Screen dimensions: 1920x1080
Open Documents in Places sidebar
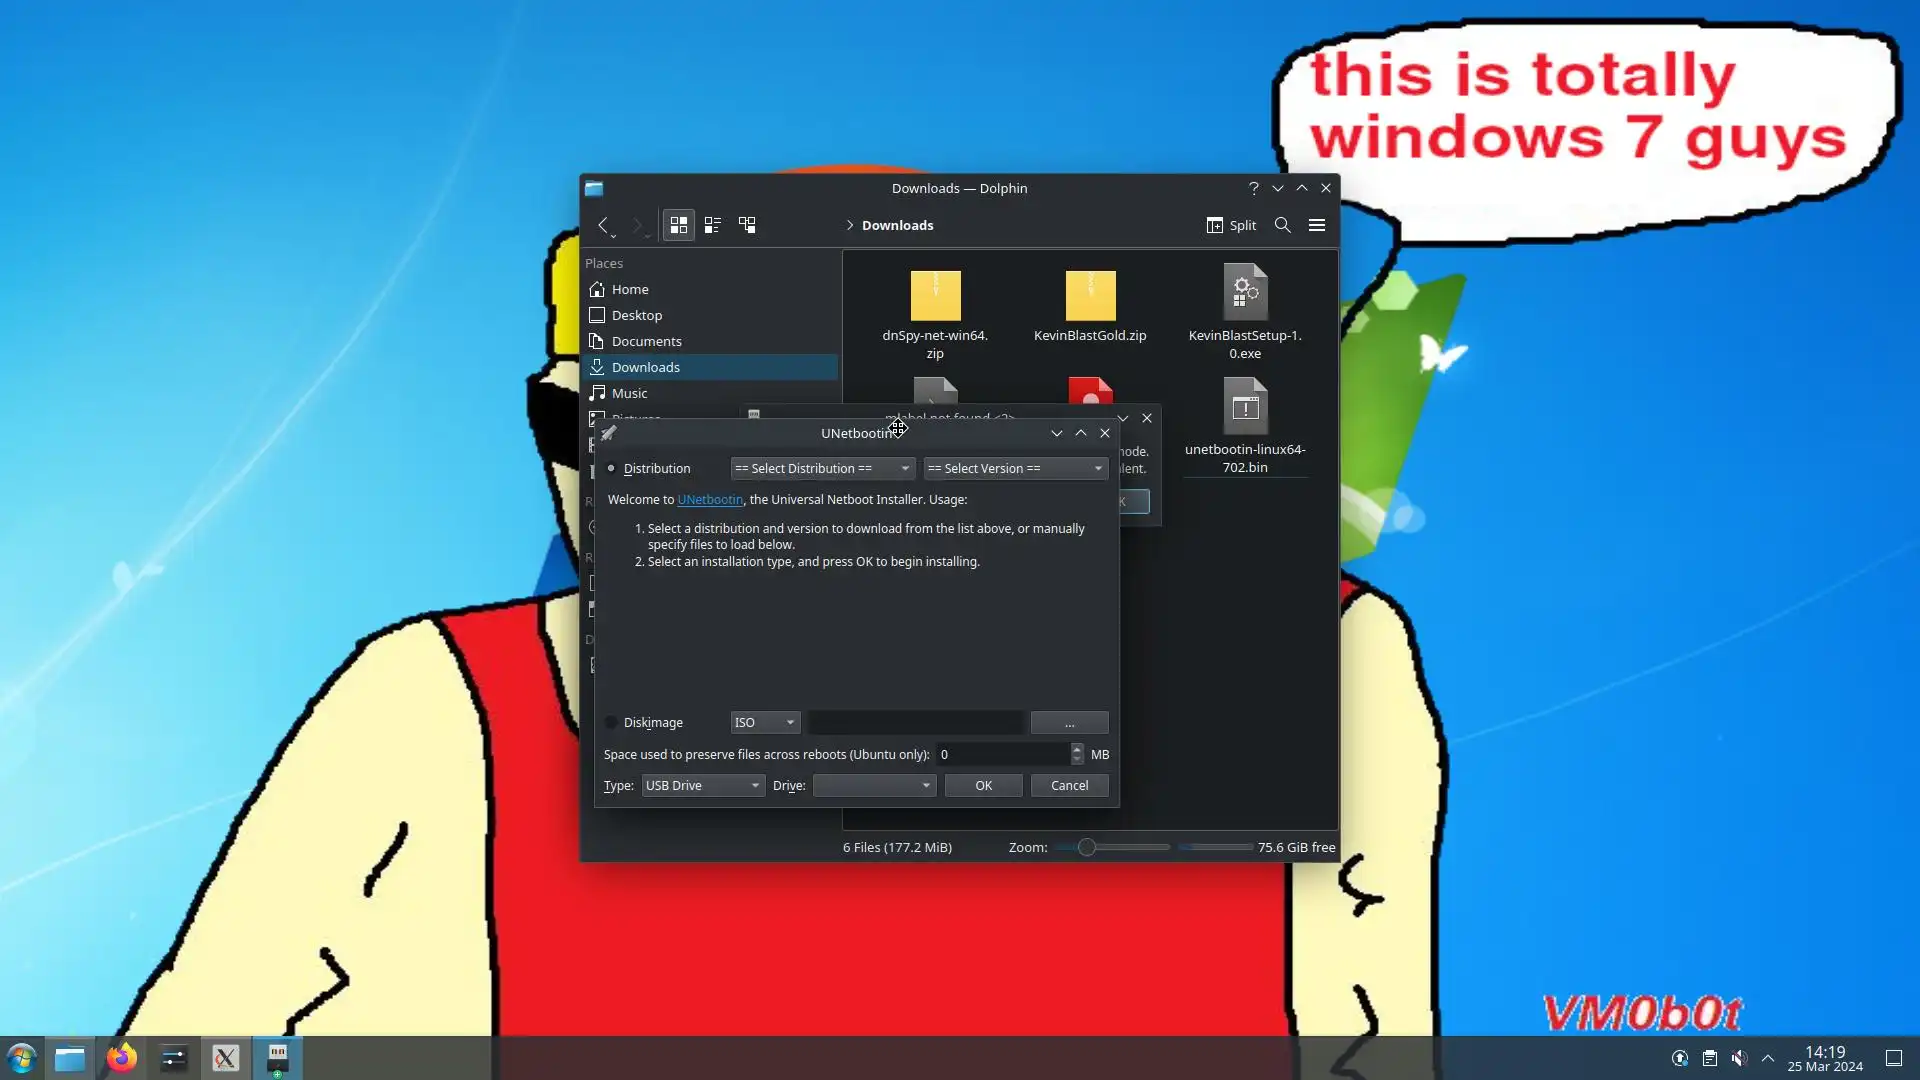[646, 341]
